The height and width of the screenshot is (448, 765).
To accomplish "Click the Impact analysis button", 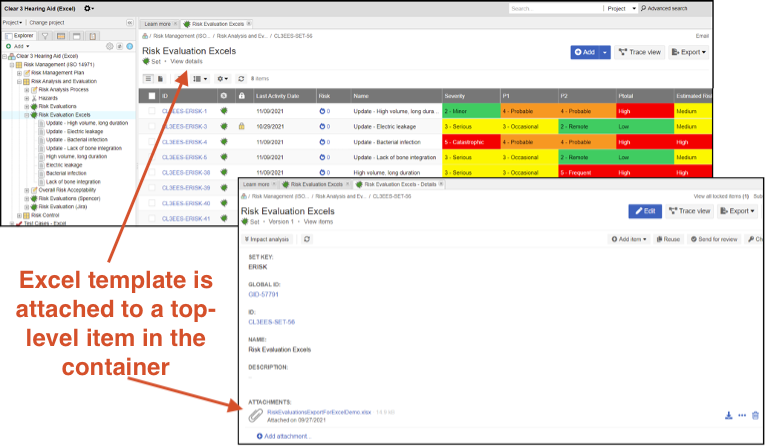I will [267, 239].
